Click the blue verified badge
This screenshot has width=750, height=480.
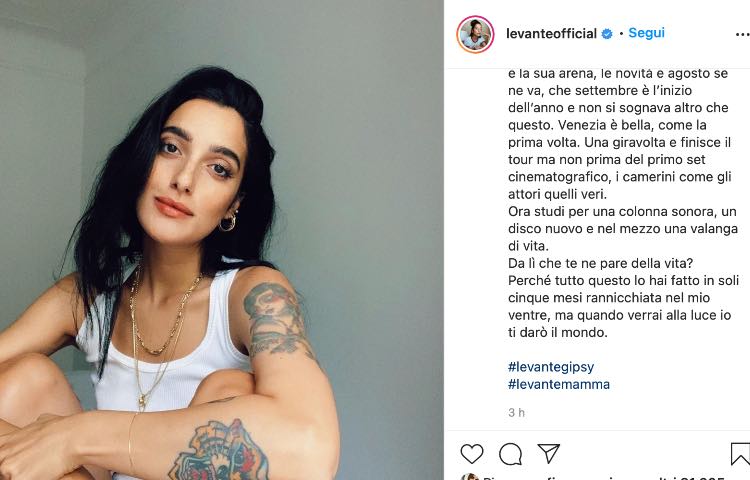[607, 34]
